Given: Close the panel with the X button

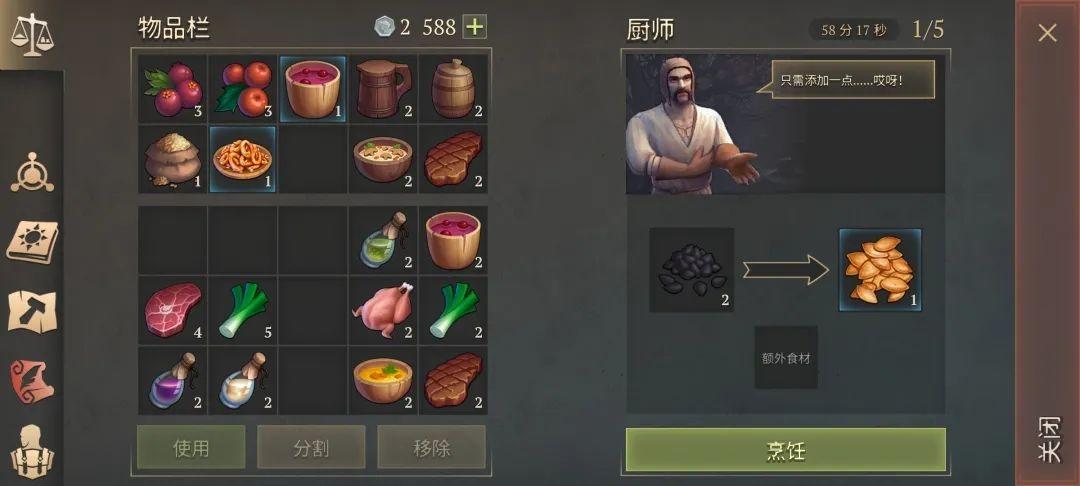Looking at the screenshot, I should tap(1048, 32).
